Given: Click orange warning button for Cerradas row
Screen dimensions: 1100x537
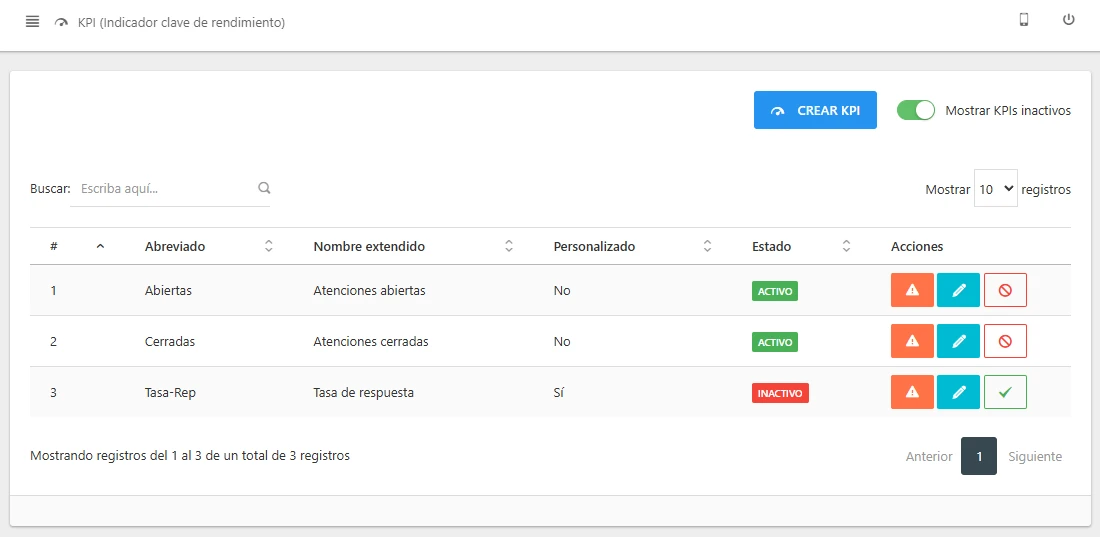Looking at the screenshot, I should (x=912, y=341).
